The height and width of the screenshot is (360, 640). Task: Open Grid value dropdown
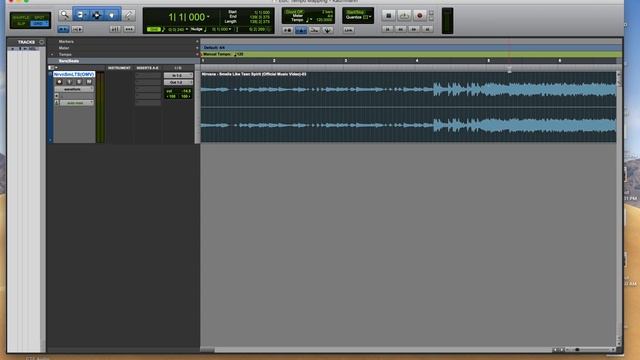(x=187, y=29)
